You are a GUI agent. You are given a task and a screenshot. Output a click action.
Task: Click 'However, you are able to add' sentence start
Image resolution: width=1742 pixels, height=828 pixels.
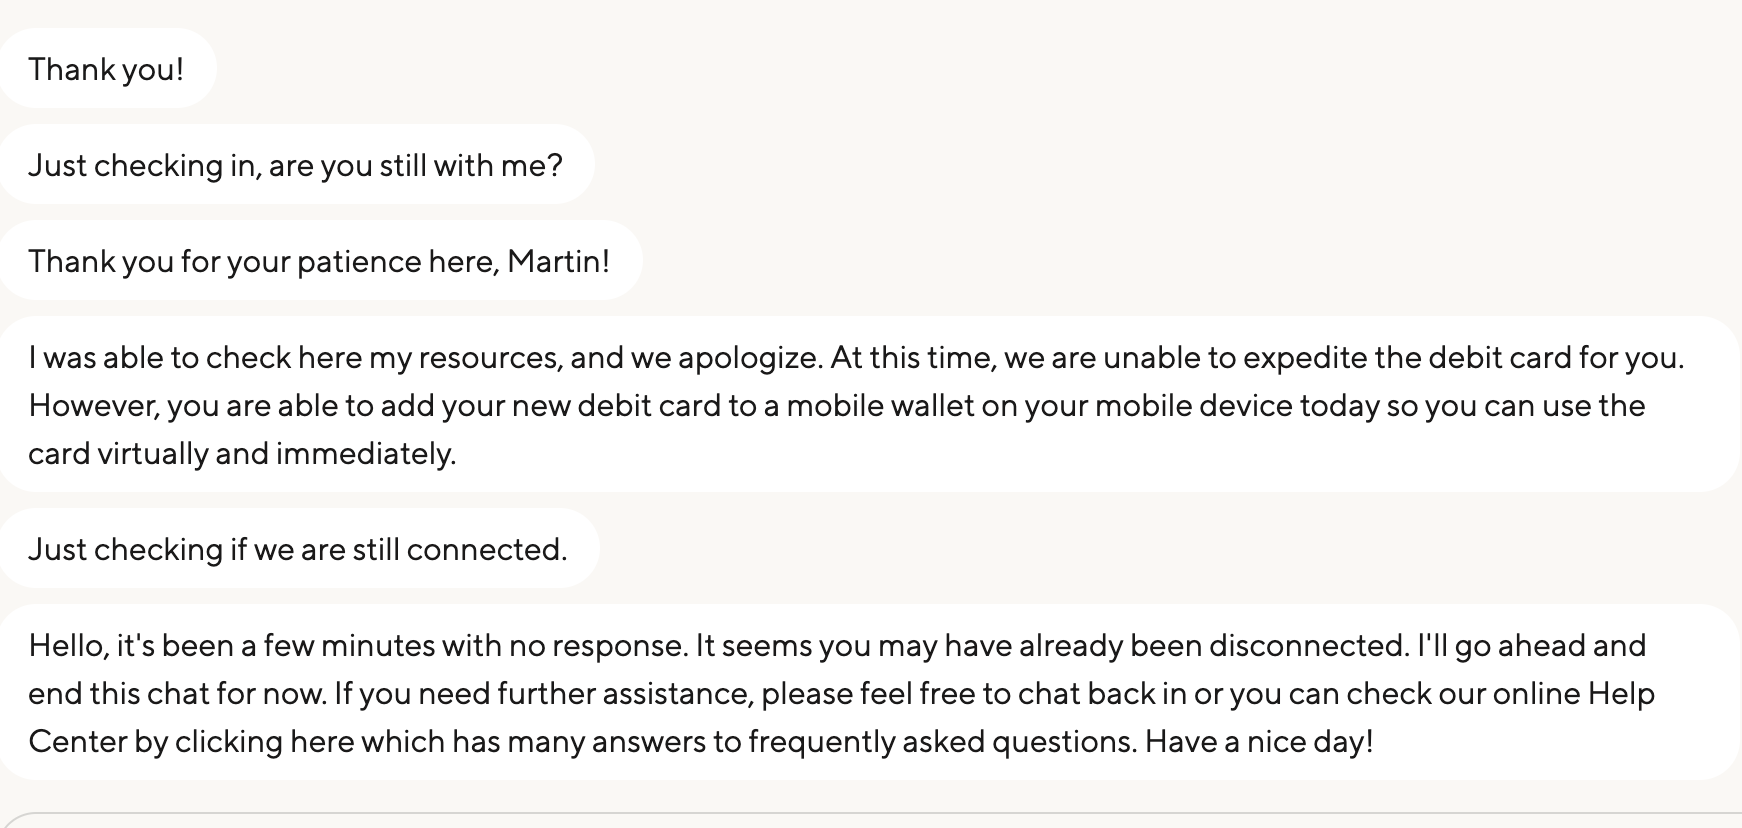[x=232, y=406]
